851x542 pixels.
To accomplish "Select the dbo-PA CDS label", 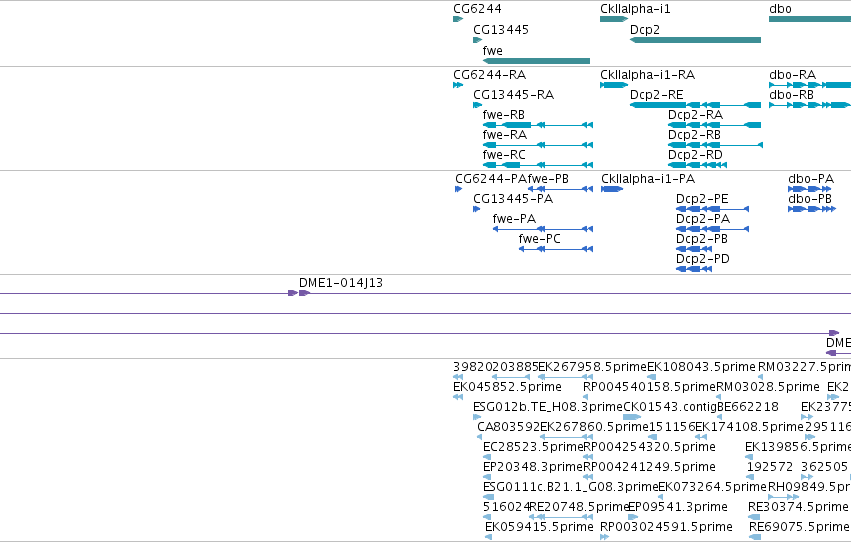I will click(811, 179).
